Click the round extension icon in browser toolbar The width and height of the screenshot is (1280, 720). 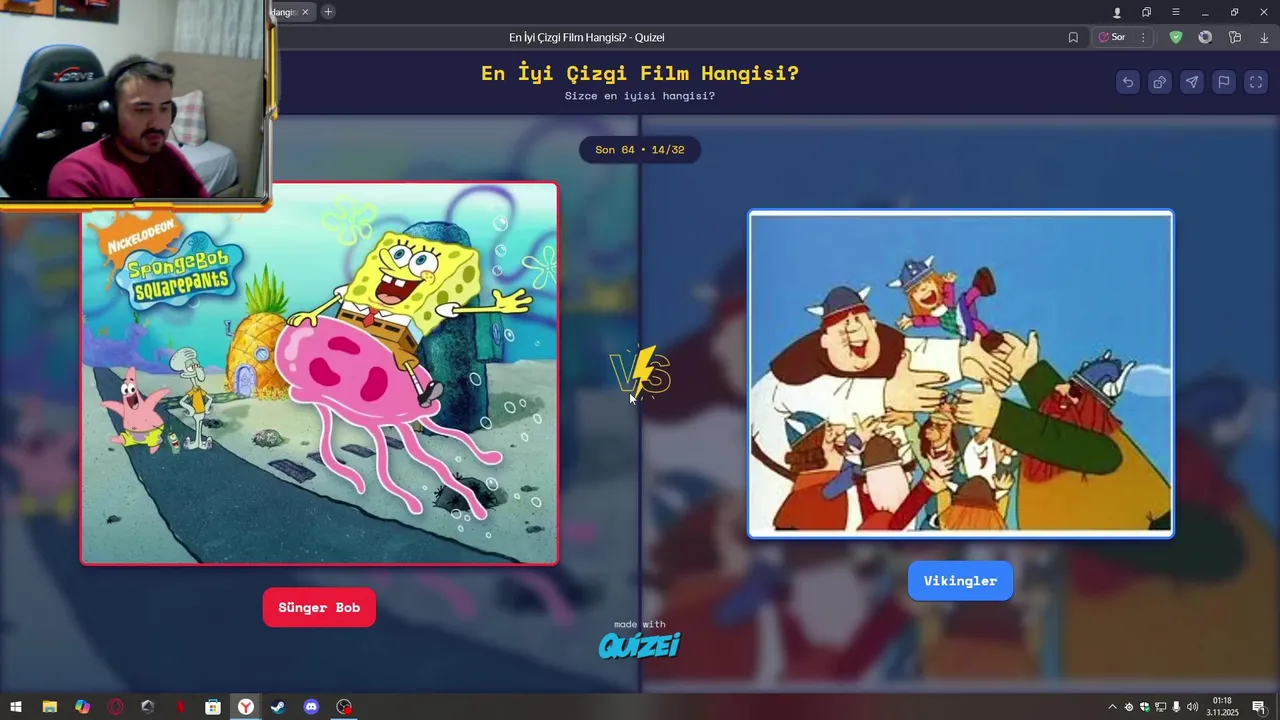click(x=1205, y=37)
